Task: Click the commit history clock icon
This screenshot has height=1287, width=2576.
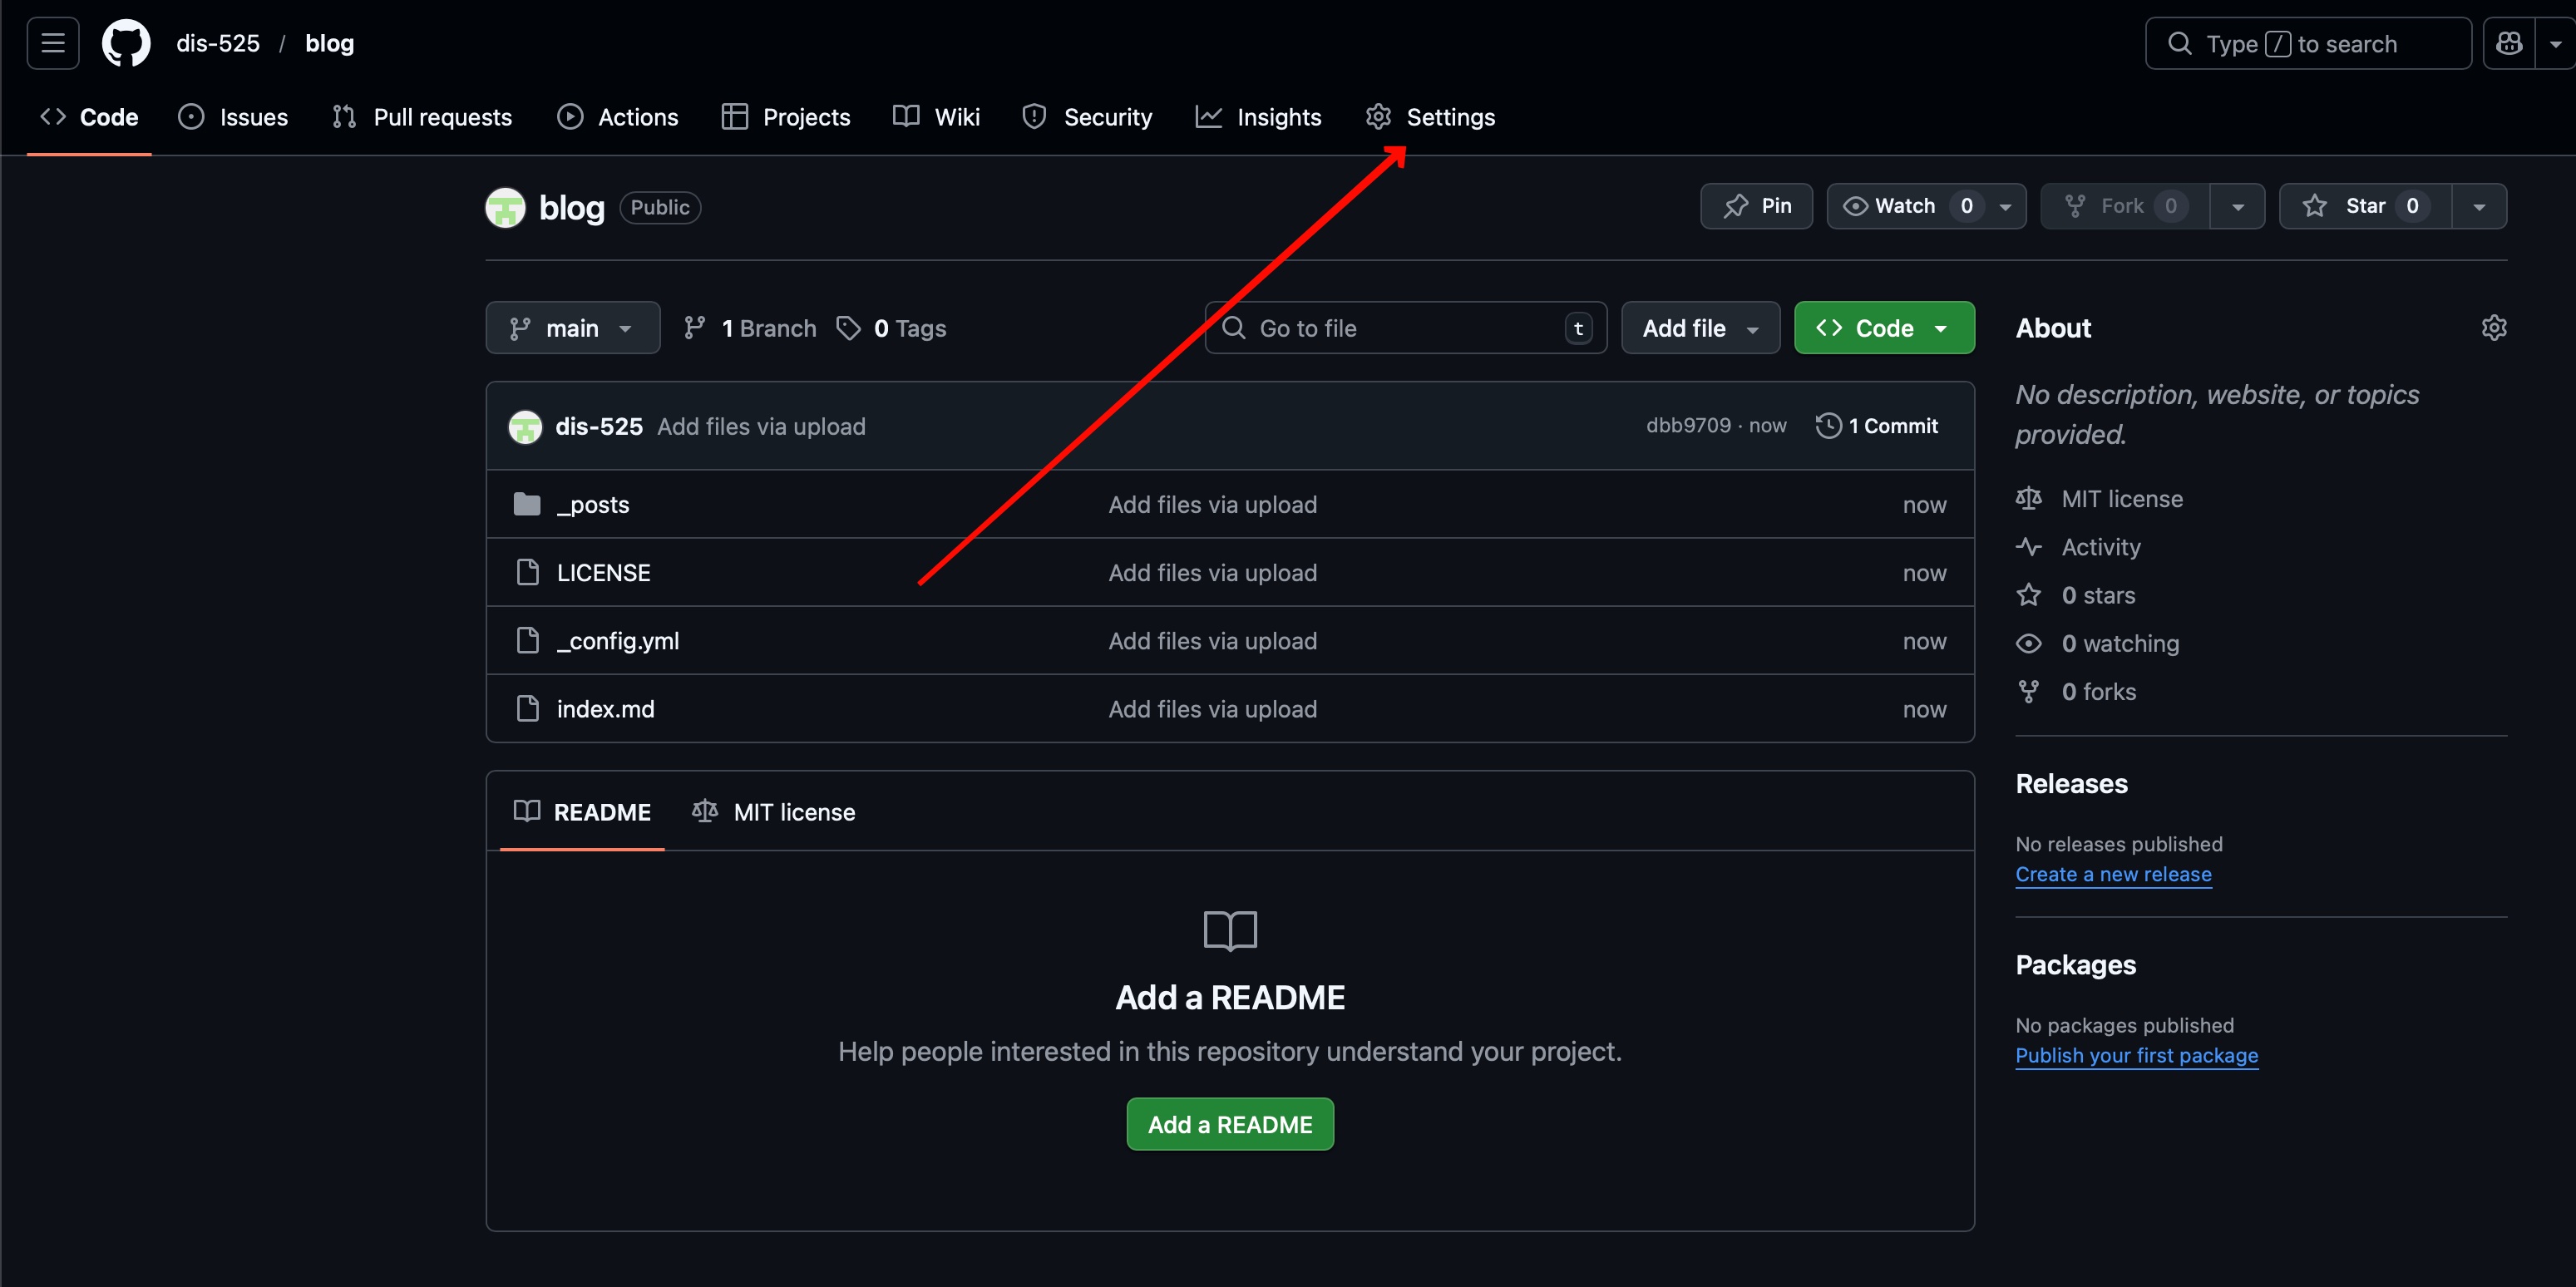Action: (1828, 426)
